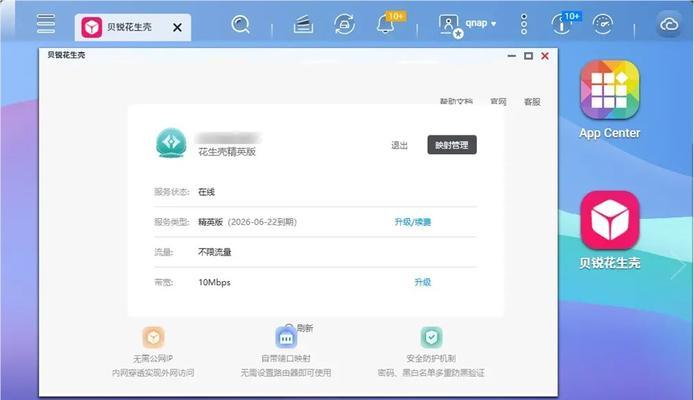Click the 自带端口映射 feature icon
The width and height of the screenshot is (694, 400).
coord(286,338)
